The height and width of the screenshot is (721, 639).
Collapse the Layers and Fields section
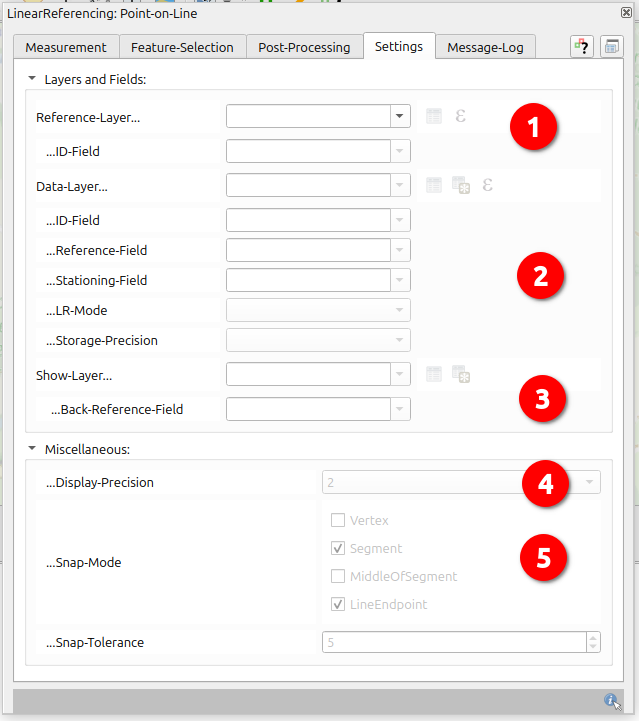pyautogui.click(x=32, y=78)
